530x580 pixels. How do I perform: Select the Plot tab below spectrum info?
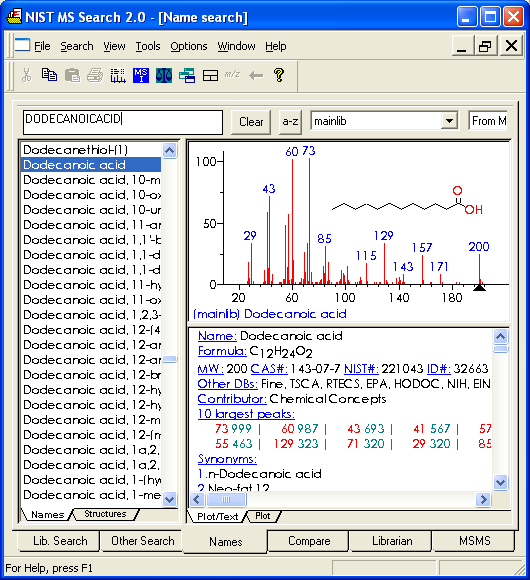263,516
